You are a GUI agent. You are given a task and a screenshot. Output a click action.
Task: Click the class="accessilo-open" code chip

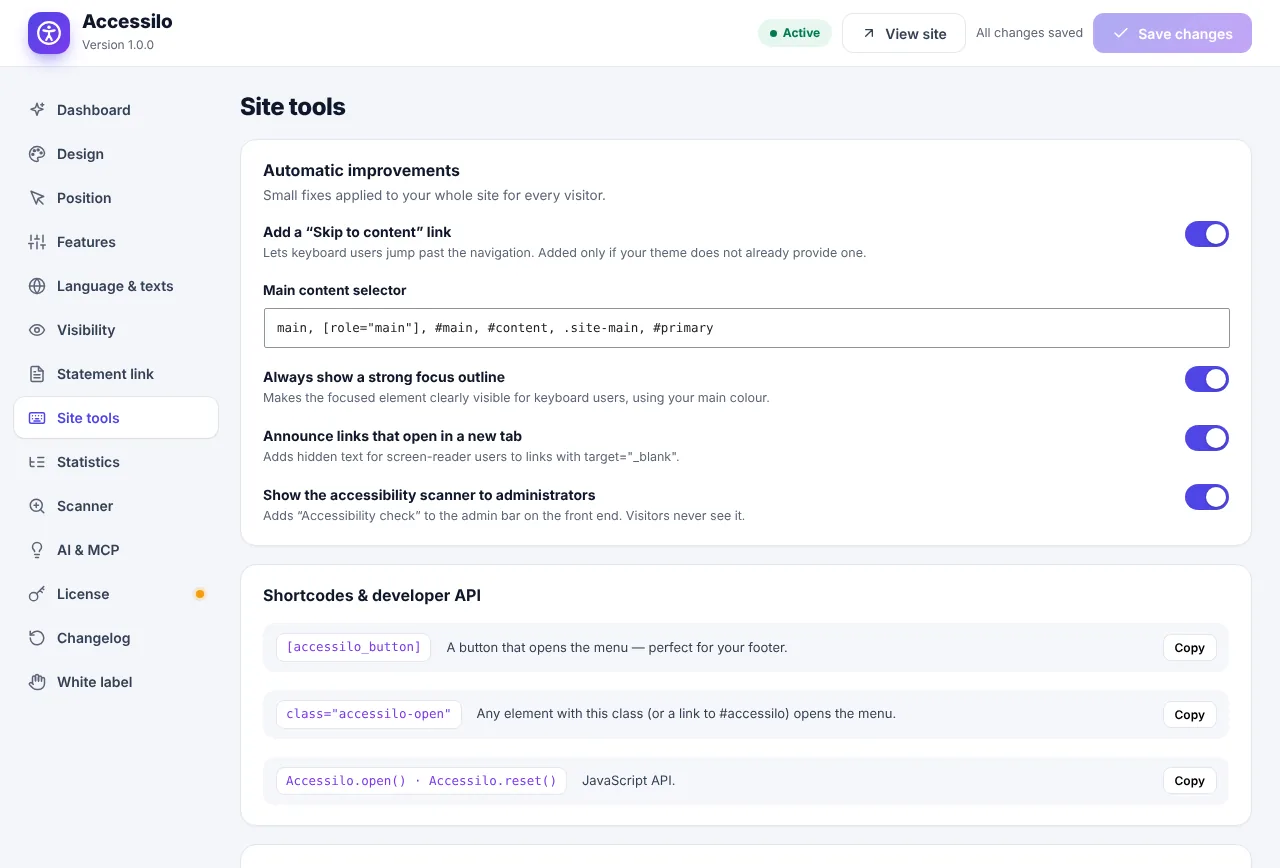click(x=369, y=714)
